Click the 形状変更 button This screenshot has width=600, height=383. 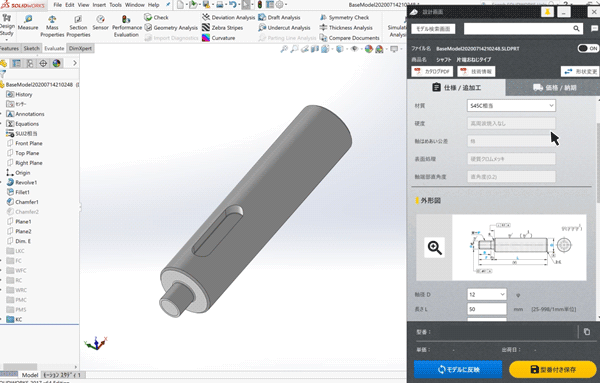point(580,72)
